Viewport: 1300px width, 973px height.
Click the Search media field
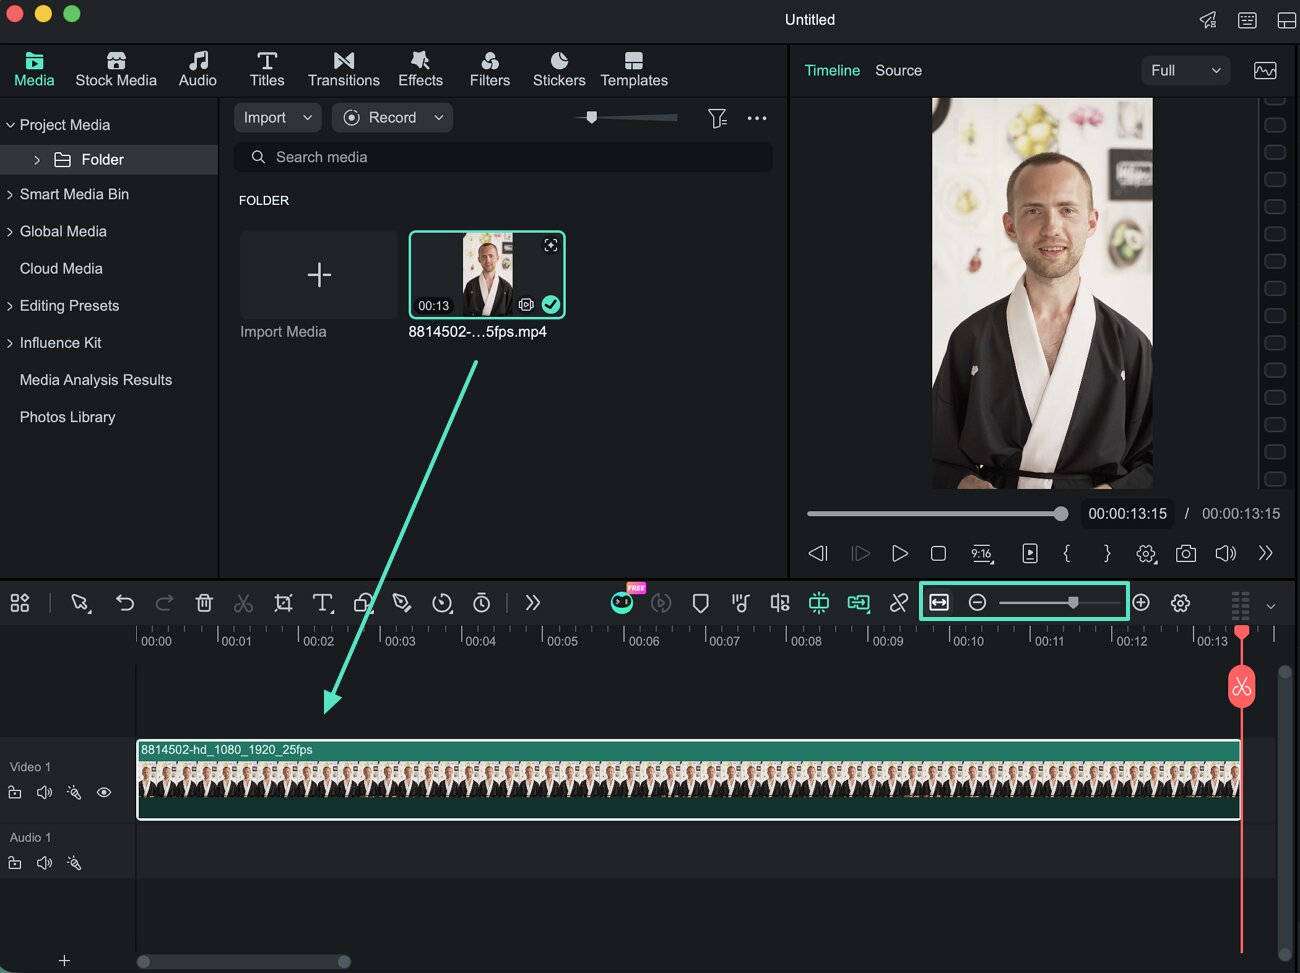click(503, 157)
